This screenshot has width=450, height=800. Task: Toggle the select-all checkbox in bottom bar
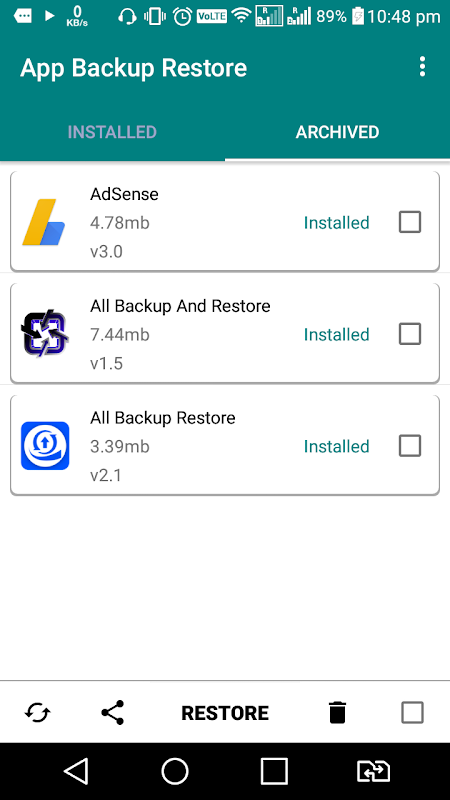412,713
